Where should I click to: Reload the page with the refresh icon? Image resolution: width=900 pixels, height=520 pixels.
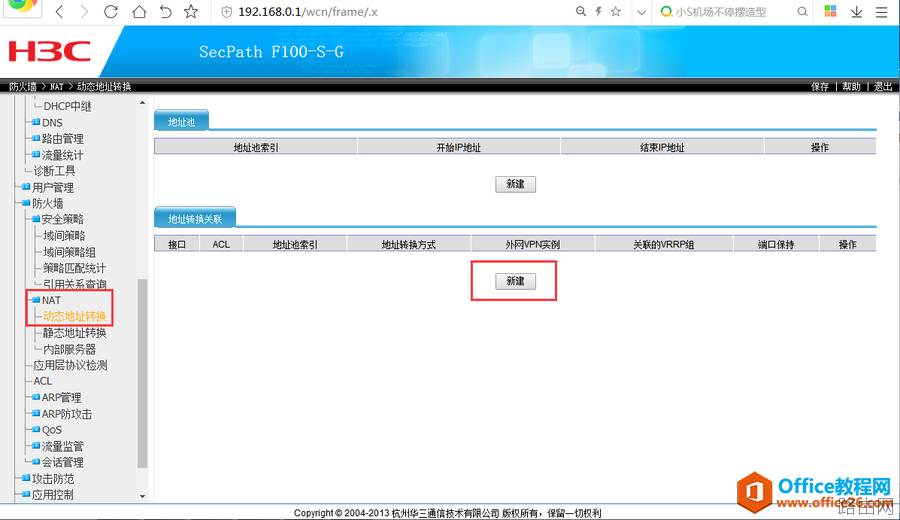[x=111, y=11]
